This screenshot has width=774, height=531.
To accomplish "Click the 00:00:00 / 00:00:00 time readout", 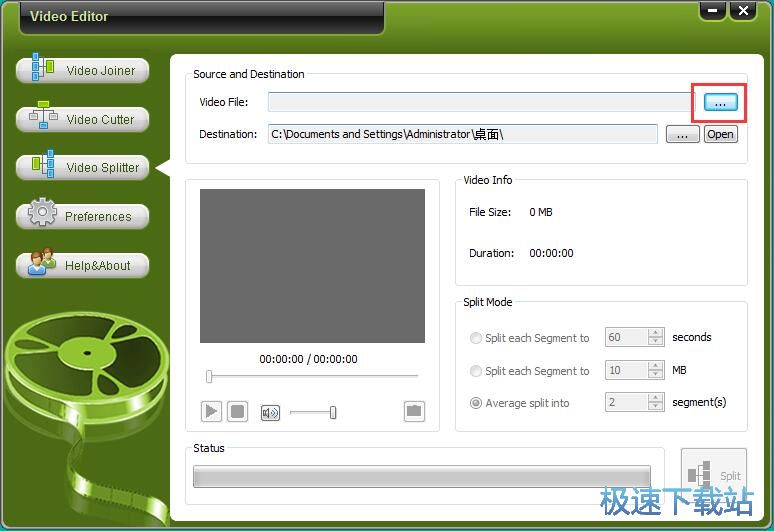I will [308, 359].
